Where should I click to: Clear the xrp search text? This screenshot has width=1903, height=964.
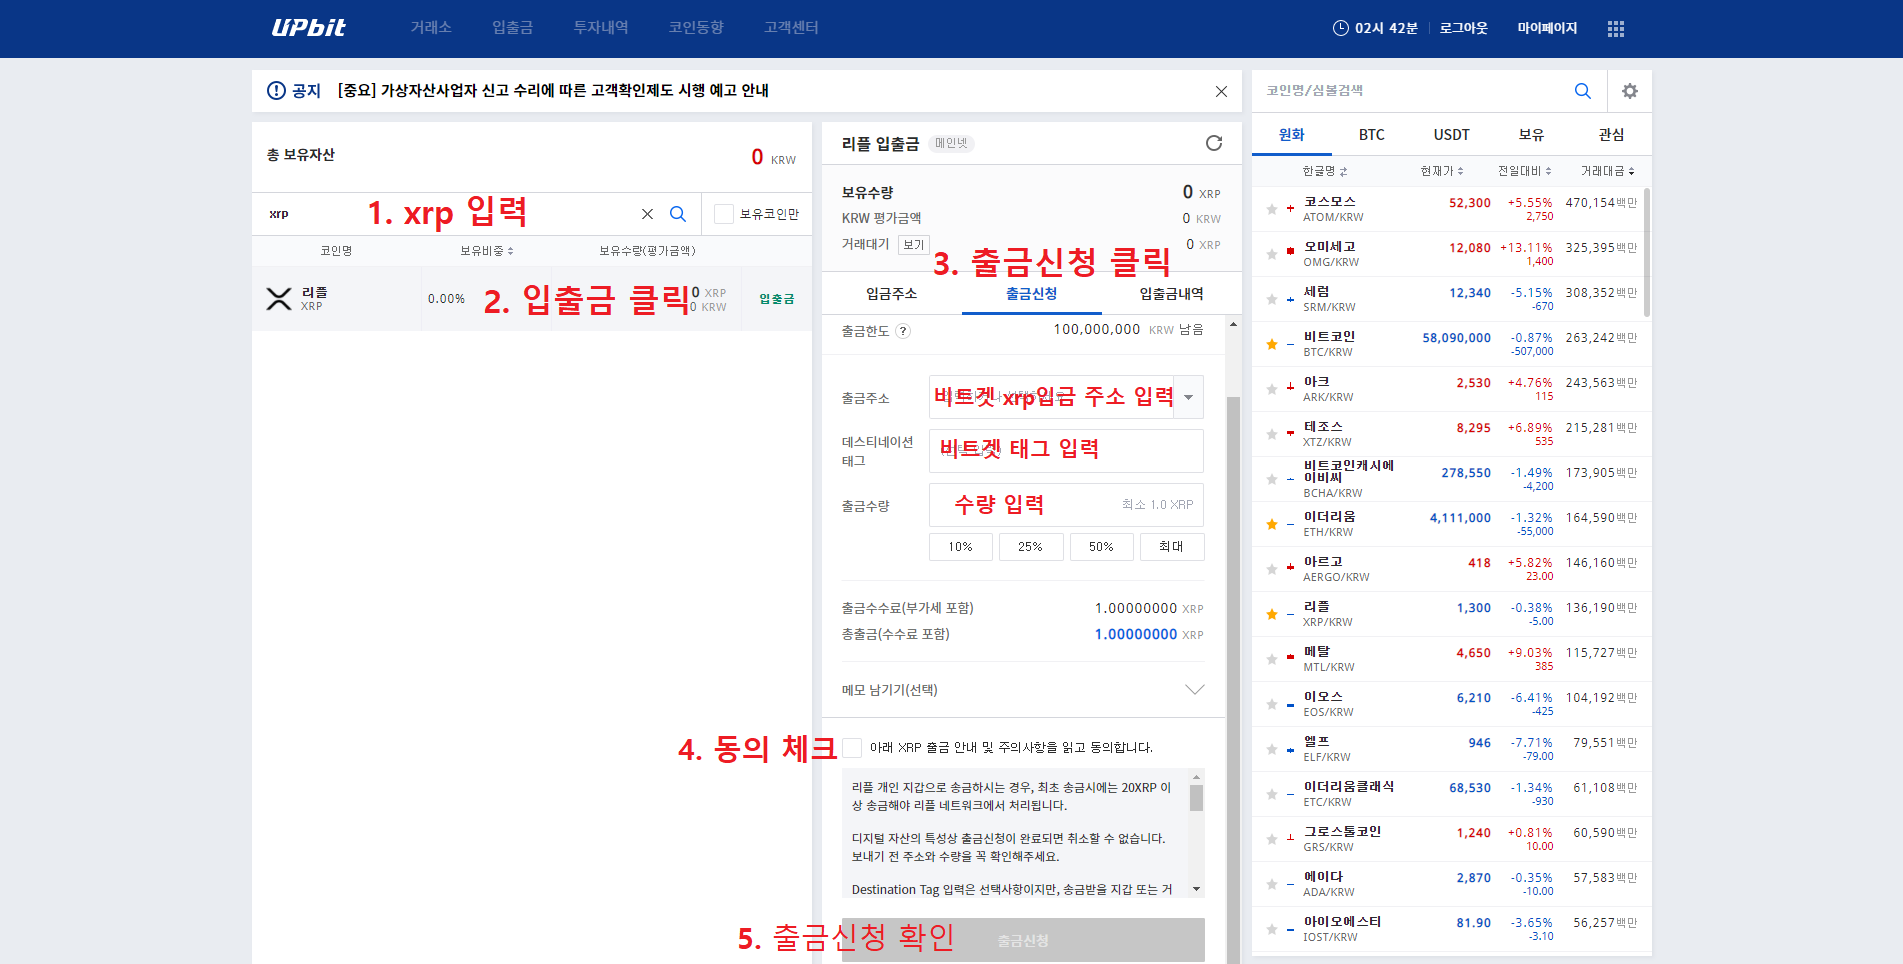(647, 214)
